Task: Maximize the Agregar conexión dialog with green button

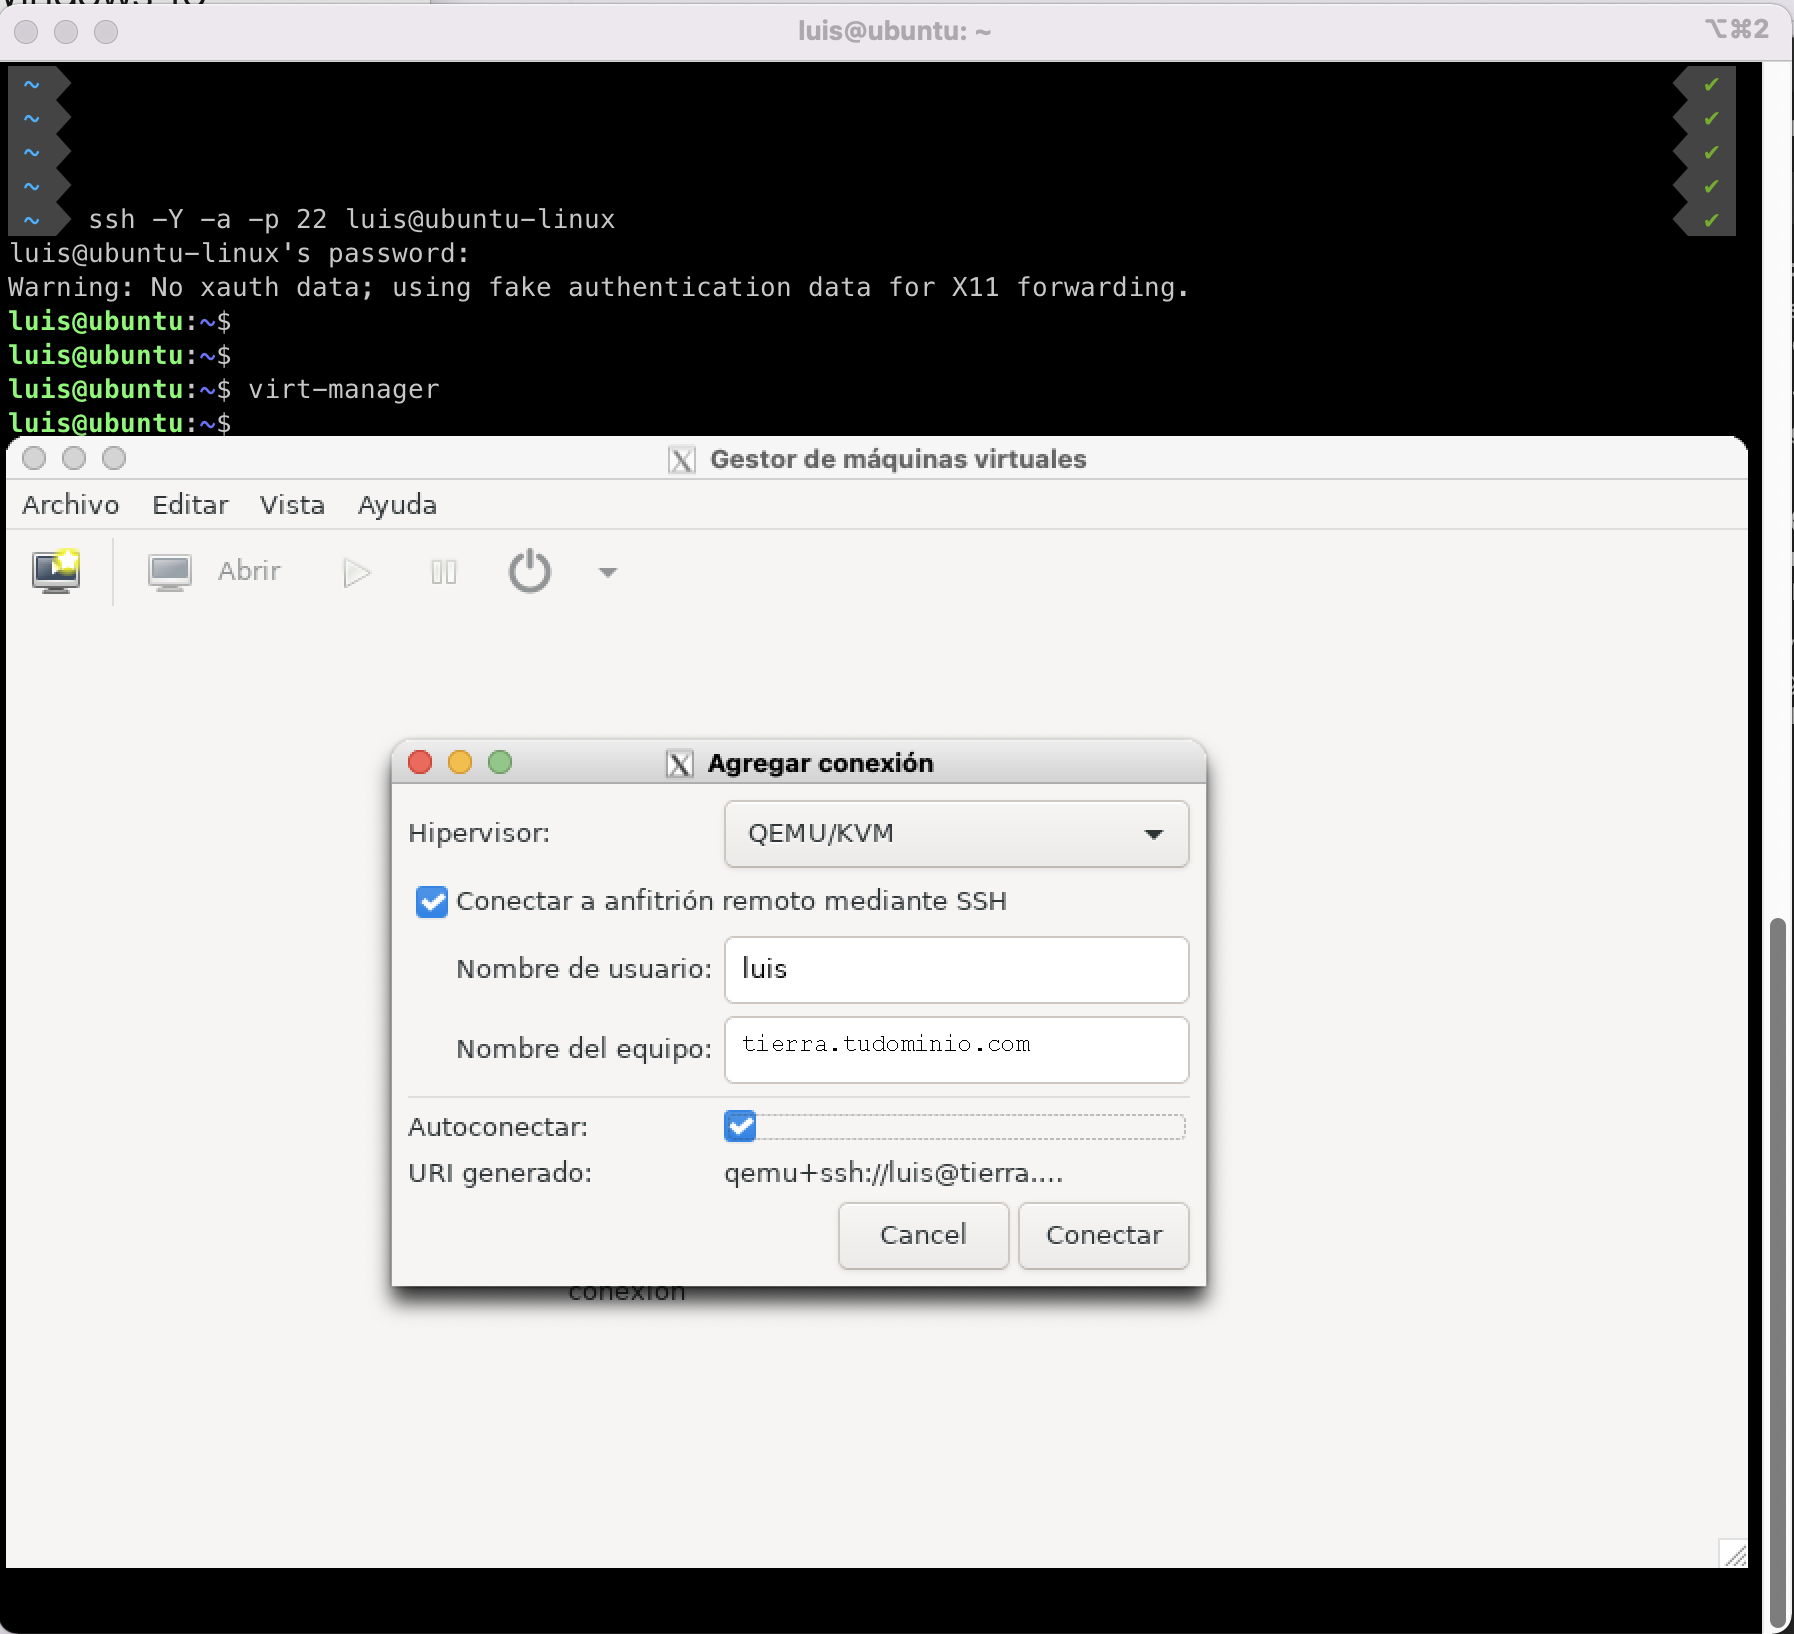Action: coord(500,763)
